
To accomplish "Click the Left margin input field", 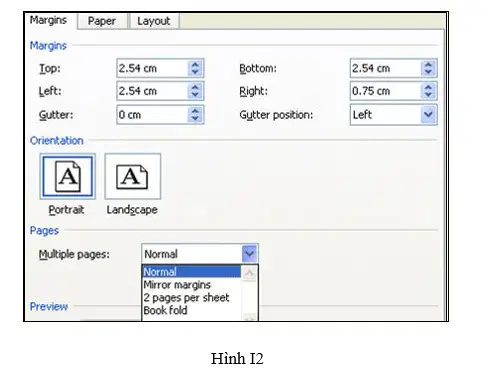I will click(x=152, y=91).
